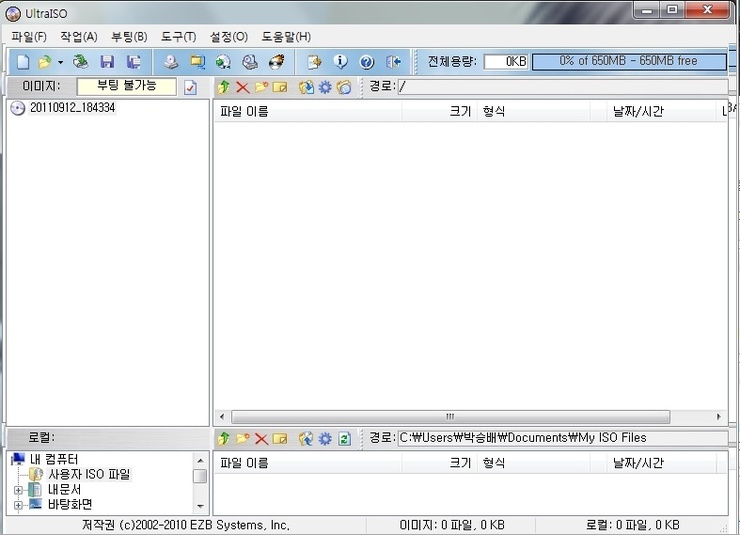Viewport: 740px width, 535px height.
Task: Expand the Open button's dropdown arrow
Action: [x=60, y=62]
